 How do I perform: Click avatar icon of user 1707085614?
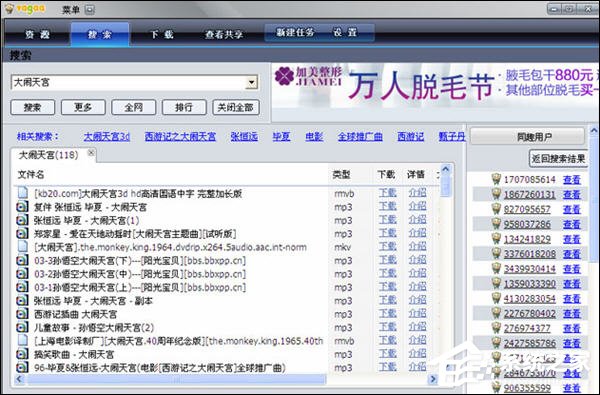point(496,179)
